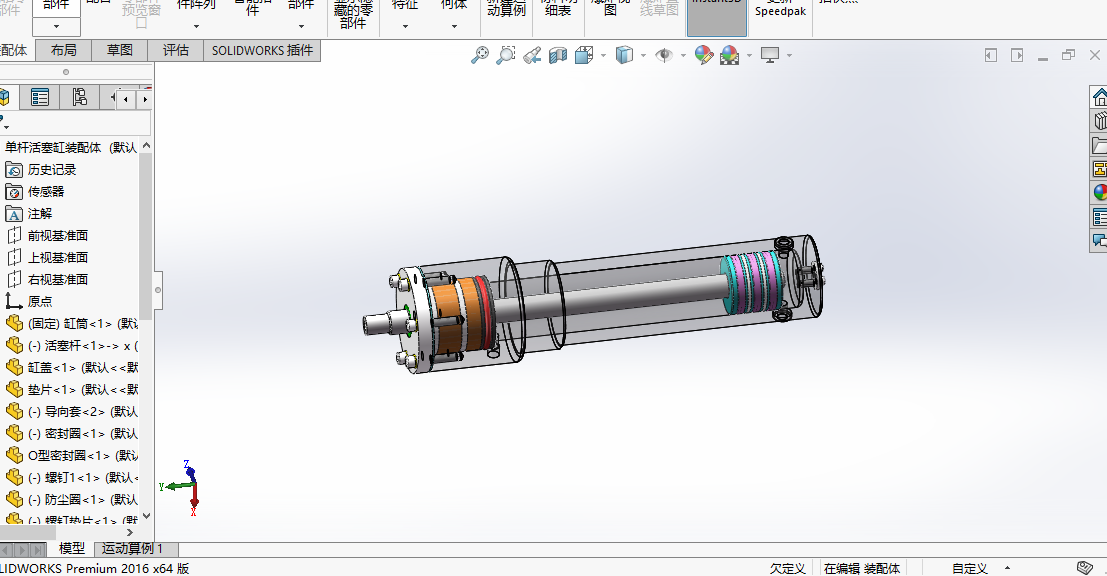Click the right arrow of manager tabs
1107x576 pixels.
[144, 100]
